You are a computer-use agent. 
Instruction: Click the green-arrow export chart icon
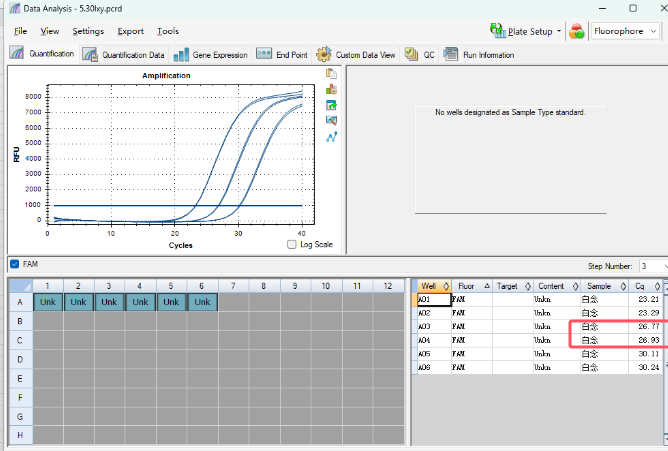(331, 105)
